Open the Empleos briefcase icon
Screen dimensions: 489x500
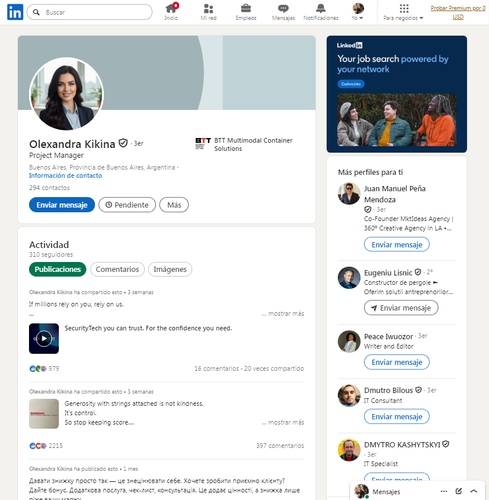(x=246, y=8)
